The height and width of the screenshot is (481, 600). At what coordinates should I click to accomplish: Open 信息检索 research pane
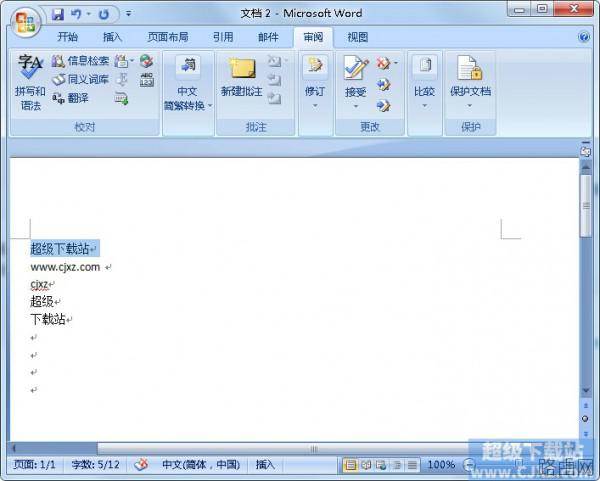80,60
